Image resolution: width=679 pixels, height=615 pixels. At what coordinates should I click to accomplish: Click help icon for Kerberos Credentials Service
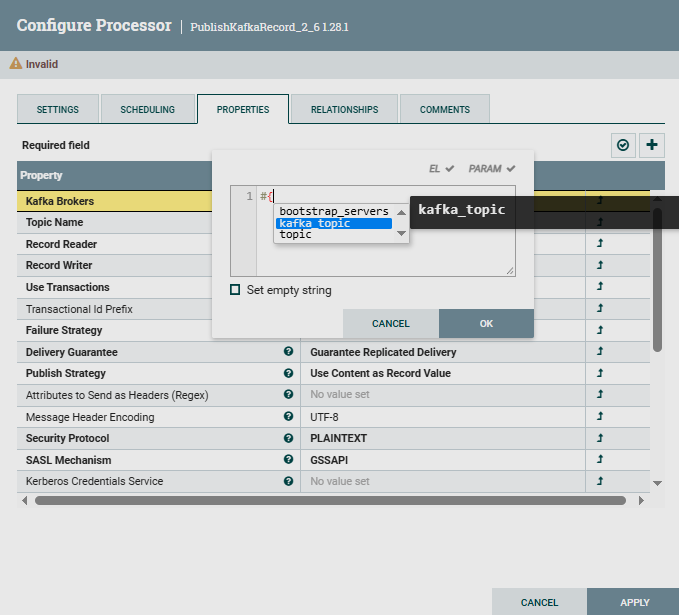(288, 481)
